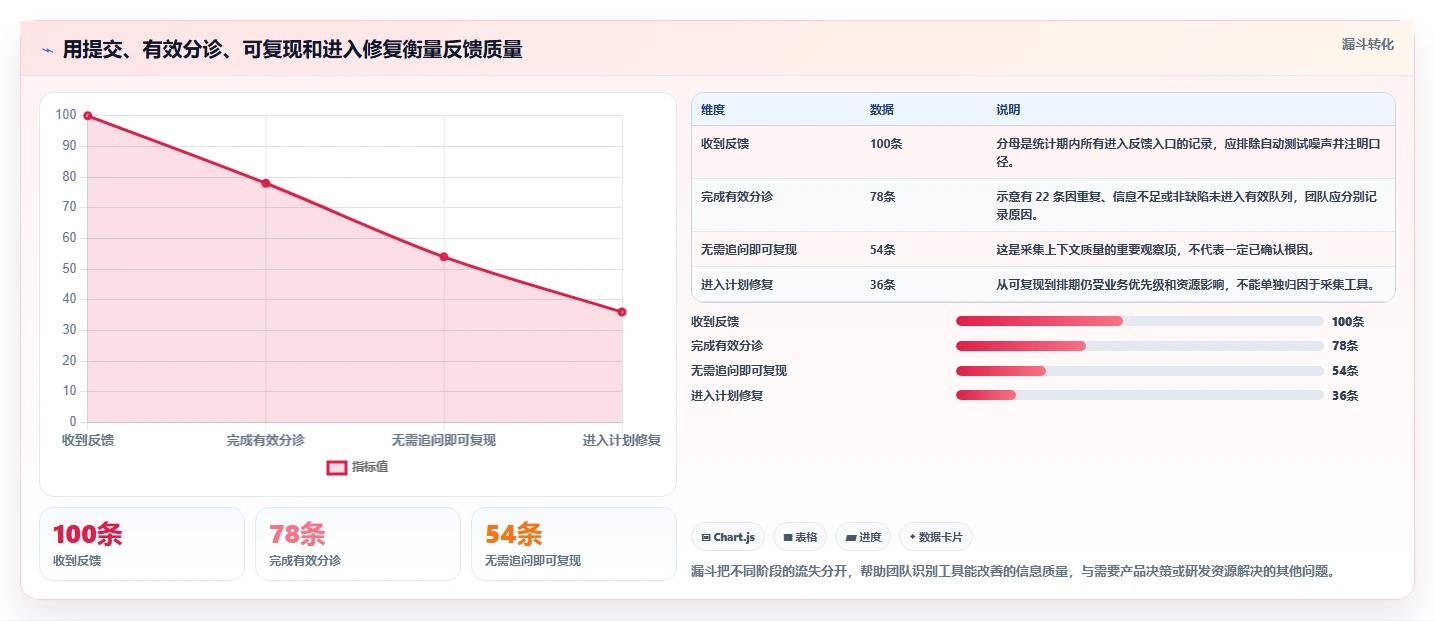Select the Chart.js tag
This screenshot has height=621, width=1435.
coord(728,537)
